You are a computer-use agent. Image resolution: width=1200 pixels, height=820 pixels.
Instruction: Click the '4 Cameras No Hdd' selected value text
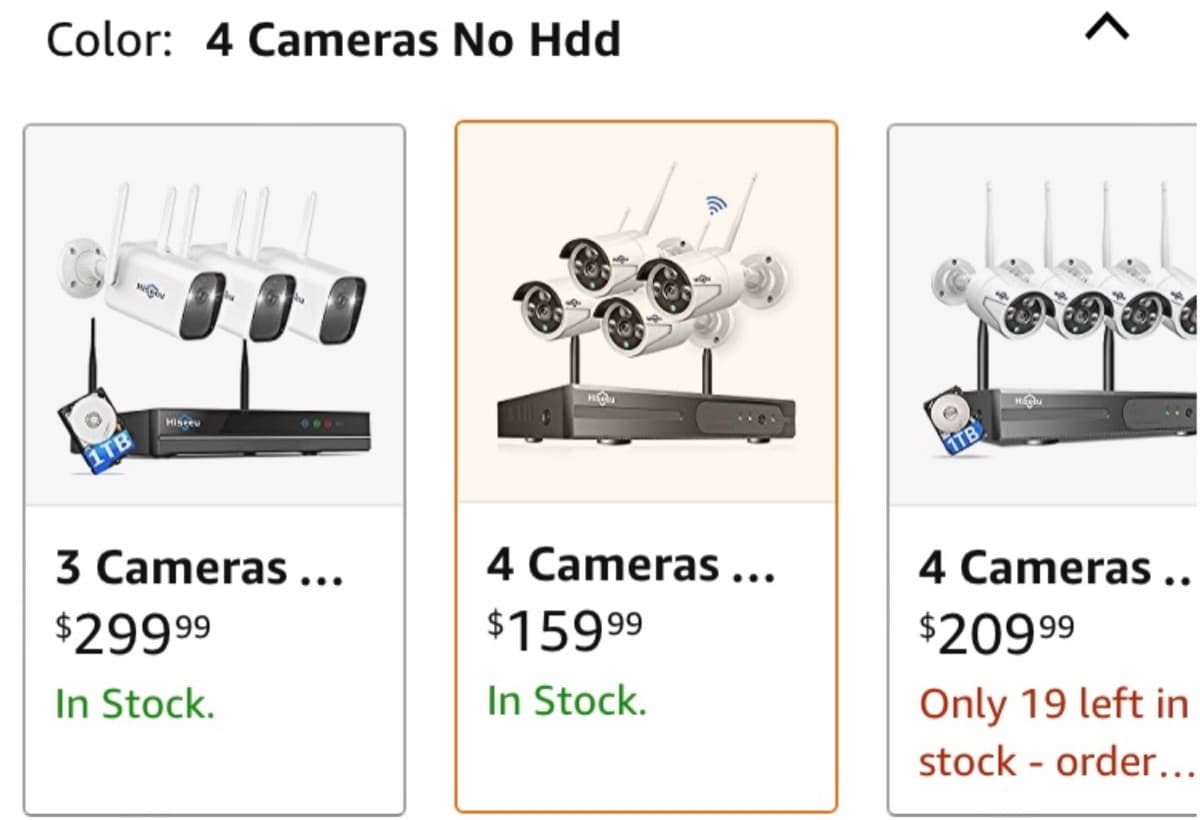pyautogui.click(x=412, y=40)
